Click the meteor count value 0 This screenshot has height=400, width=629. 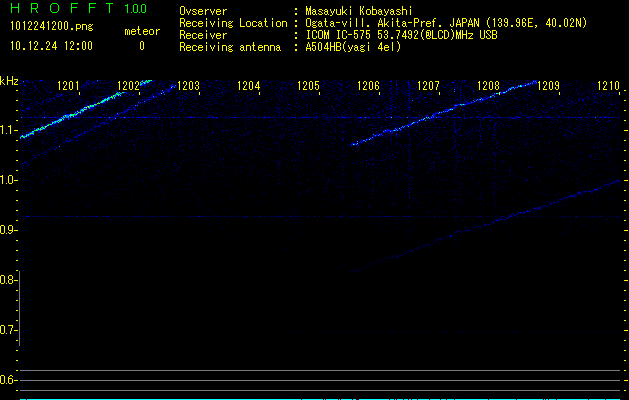[142, 46]
